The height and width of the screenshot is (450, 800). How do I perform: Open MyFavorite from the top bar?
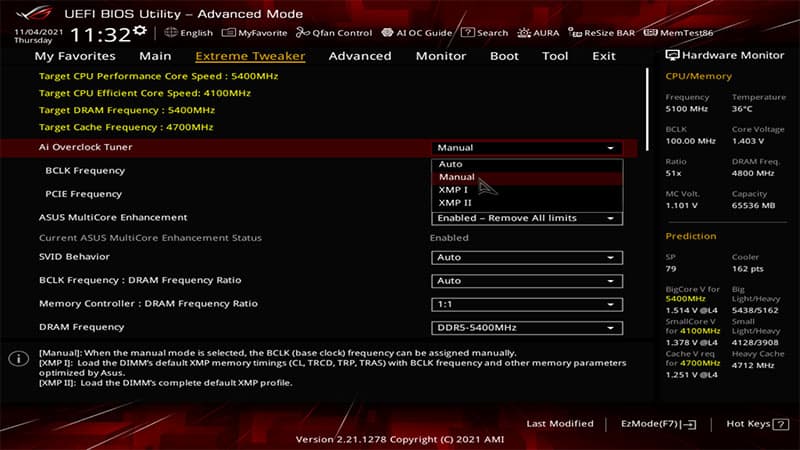coord(255,33)
